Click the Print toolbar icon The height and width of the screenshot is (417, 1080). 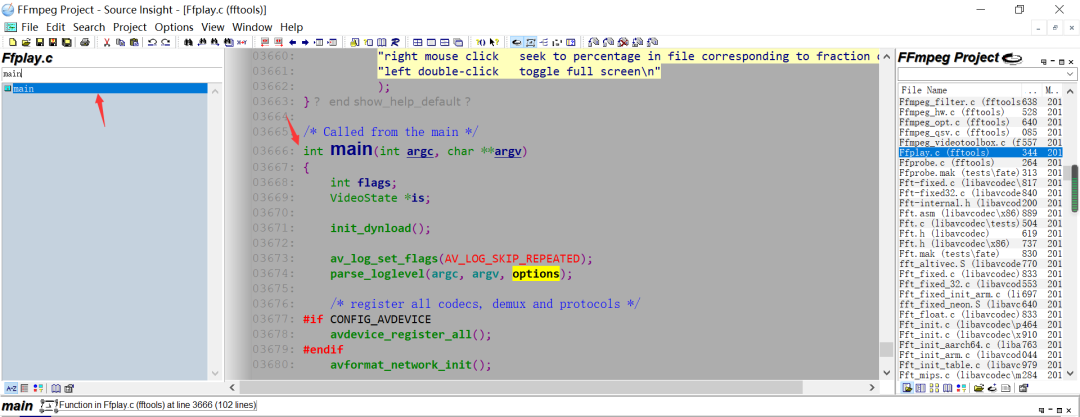tap(85, 43)
